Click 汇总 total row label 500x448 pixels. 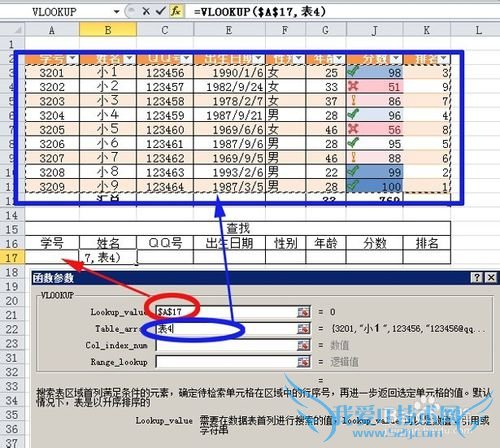click(x=108, y=199)
